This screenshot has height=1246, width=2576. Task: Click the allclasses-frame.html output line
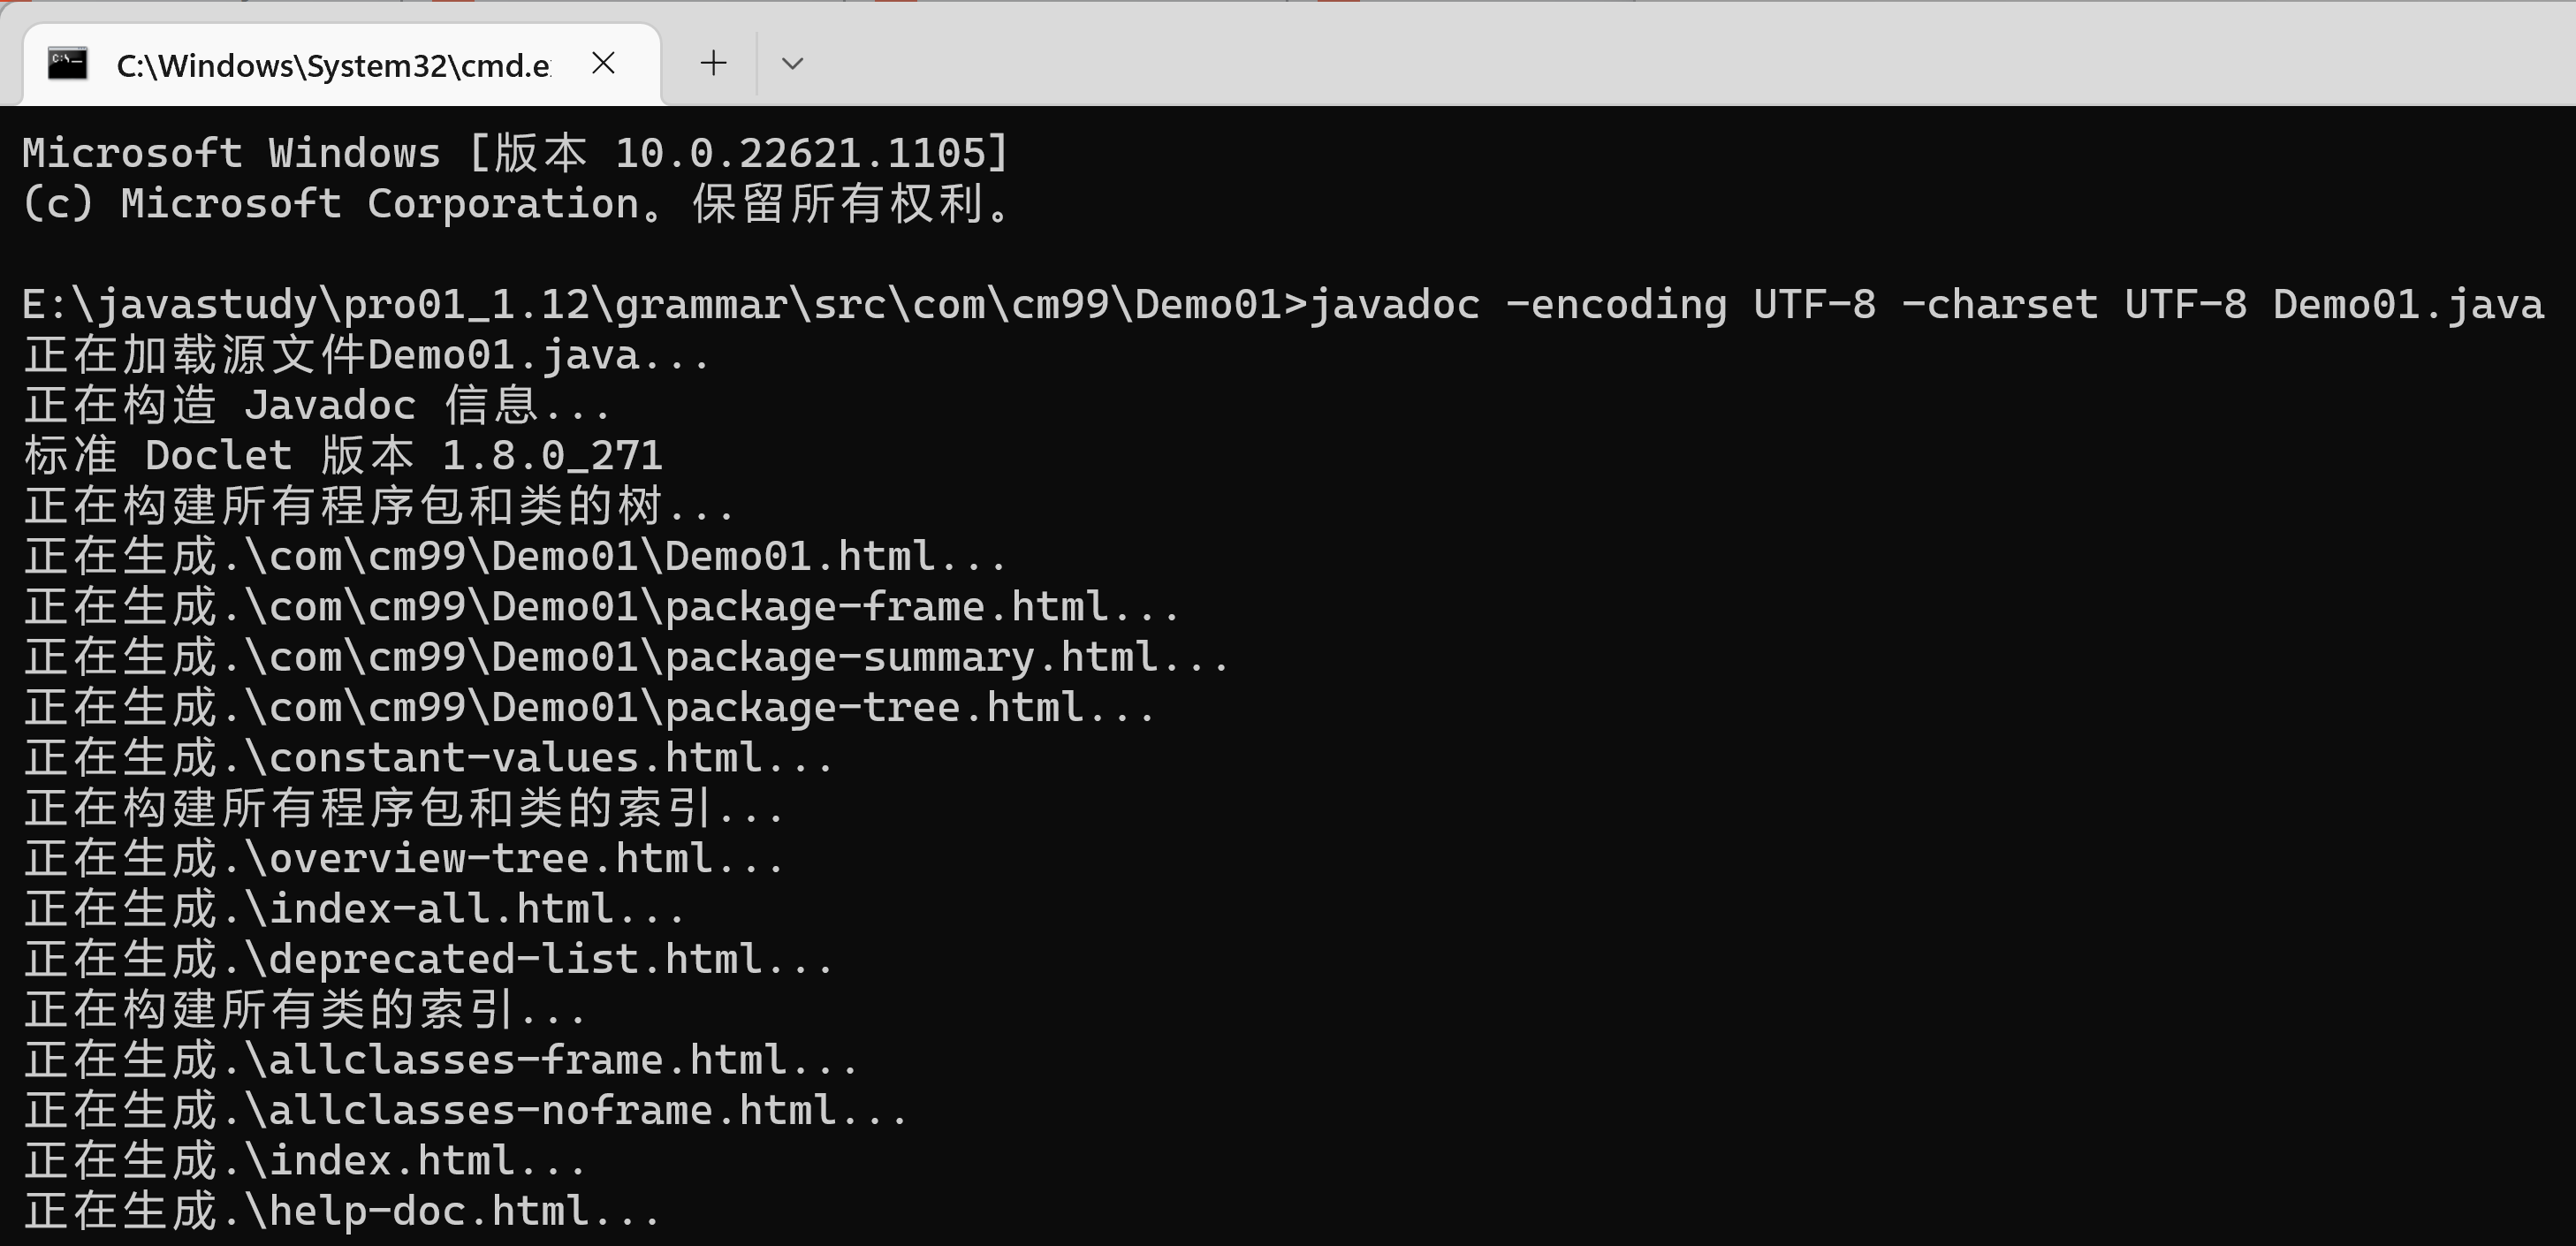[441, 1060]
